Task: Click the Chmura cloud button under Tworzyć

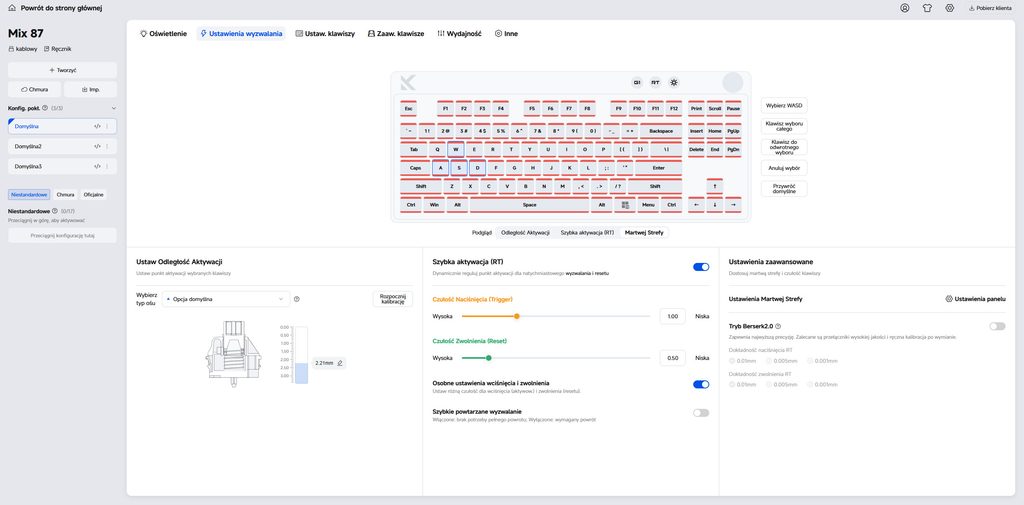Action: point(35,90)
